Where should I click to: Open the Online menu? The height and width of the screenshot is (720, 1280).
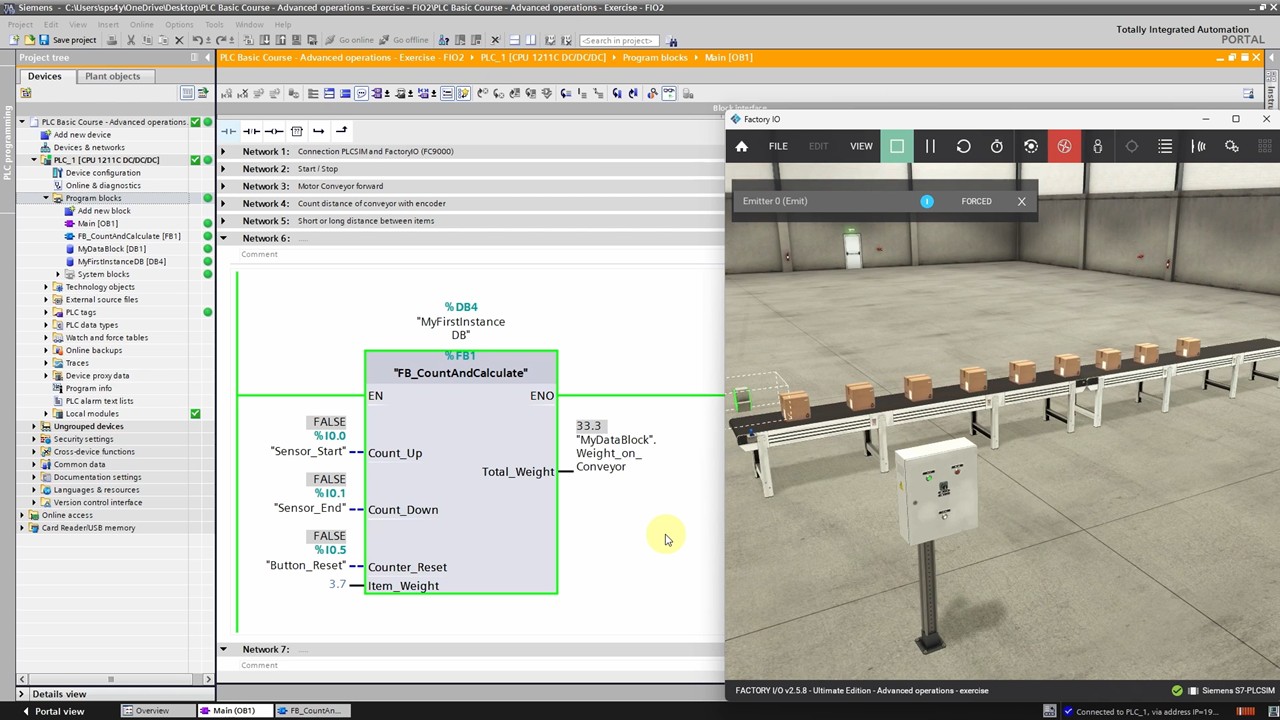141,24
